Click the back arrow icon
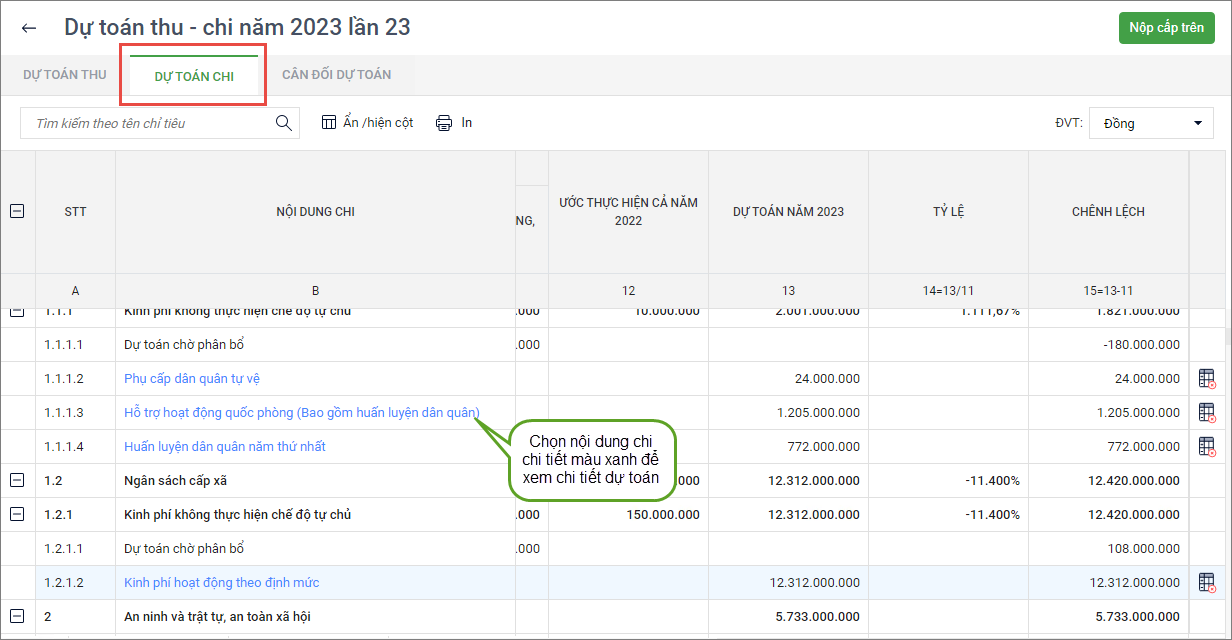 click(29, 28)
